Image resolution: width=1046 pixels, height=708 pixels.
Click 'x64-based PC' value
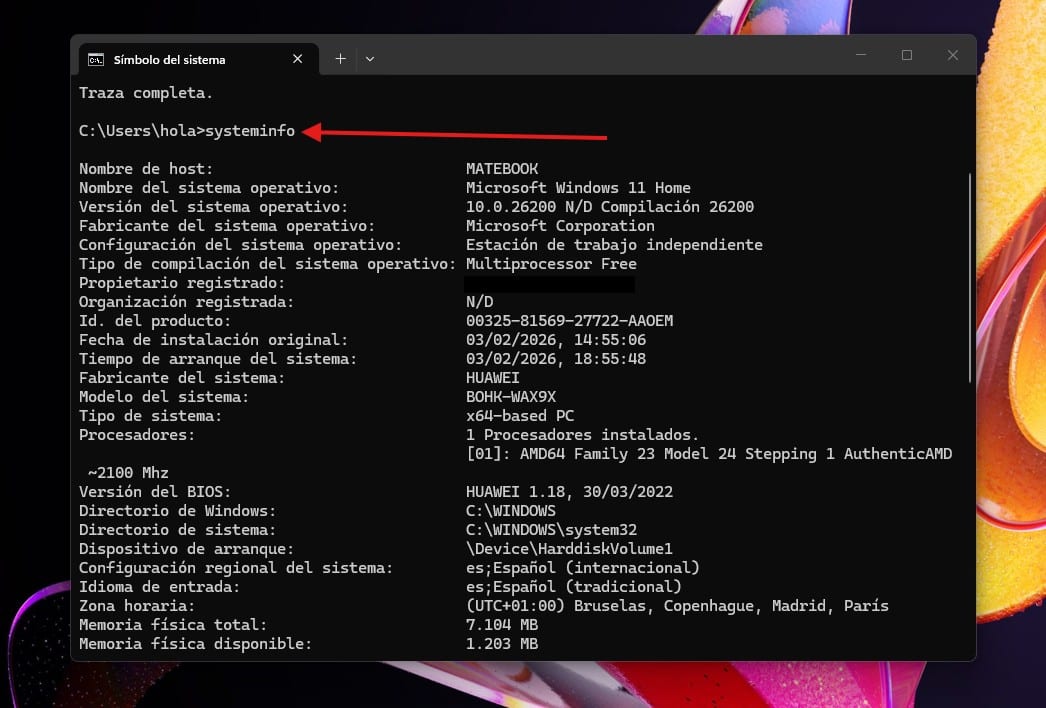point(520,416)
